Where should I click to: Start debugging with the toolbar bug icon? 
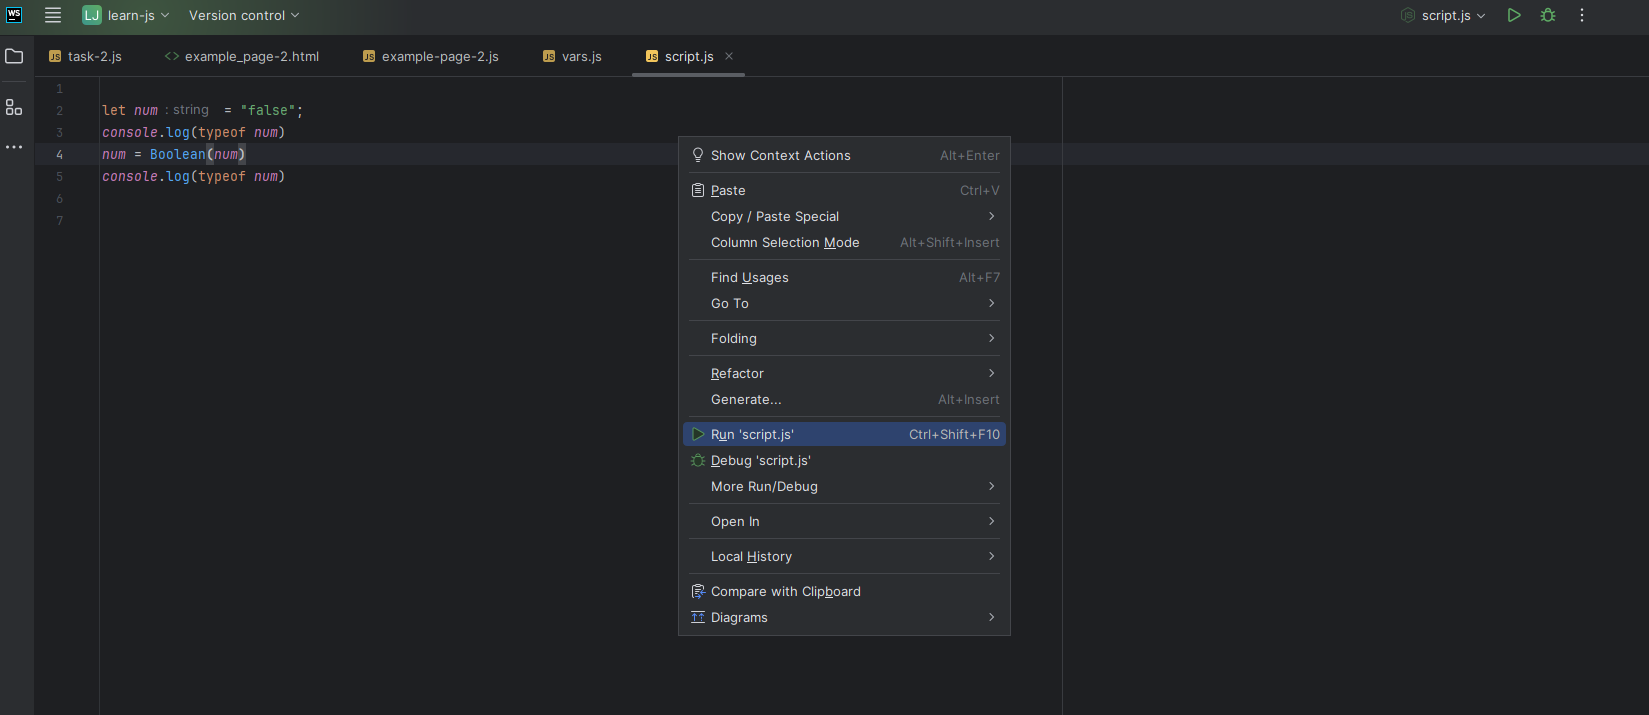coord(1548,15)
